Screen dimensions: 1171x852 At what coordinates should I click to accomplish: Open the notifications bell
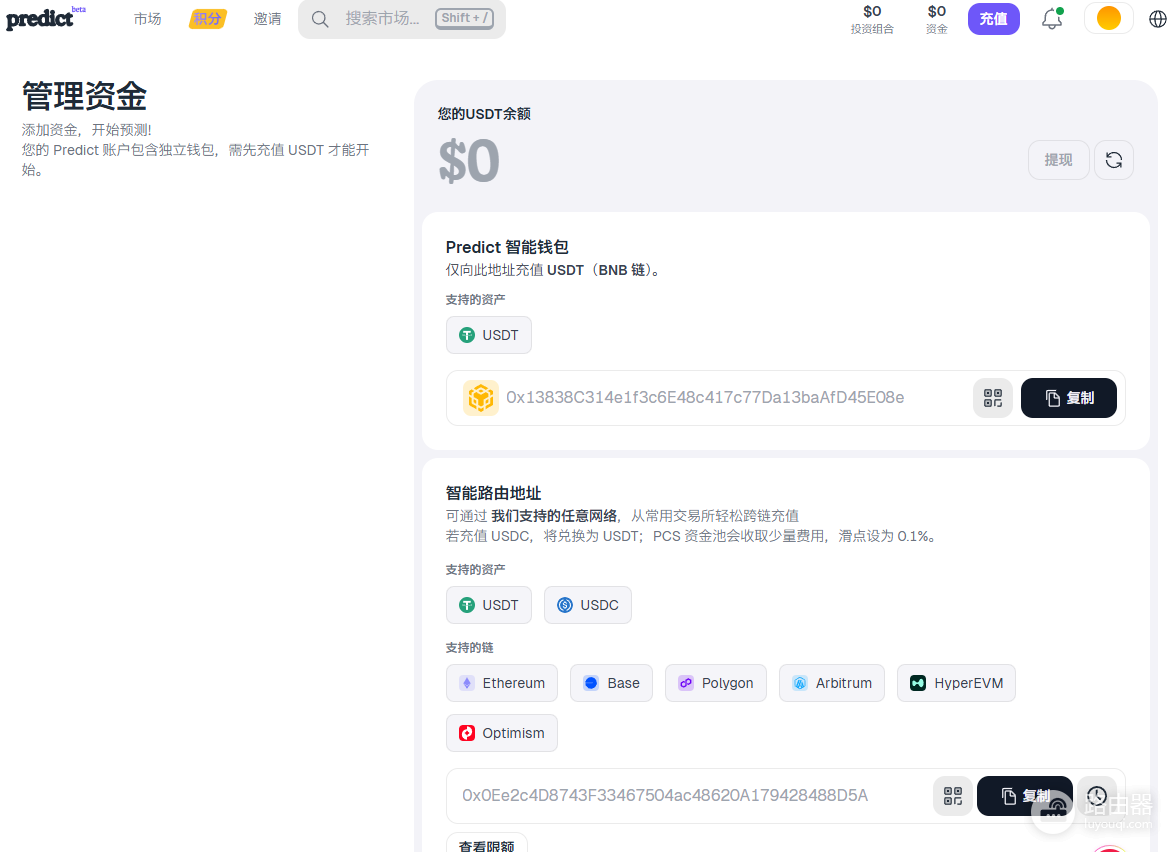pos(1052,19)
